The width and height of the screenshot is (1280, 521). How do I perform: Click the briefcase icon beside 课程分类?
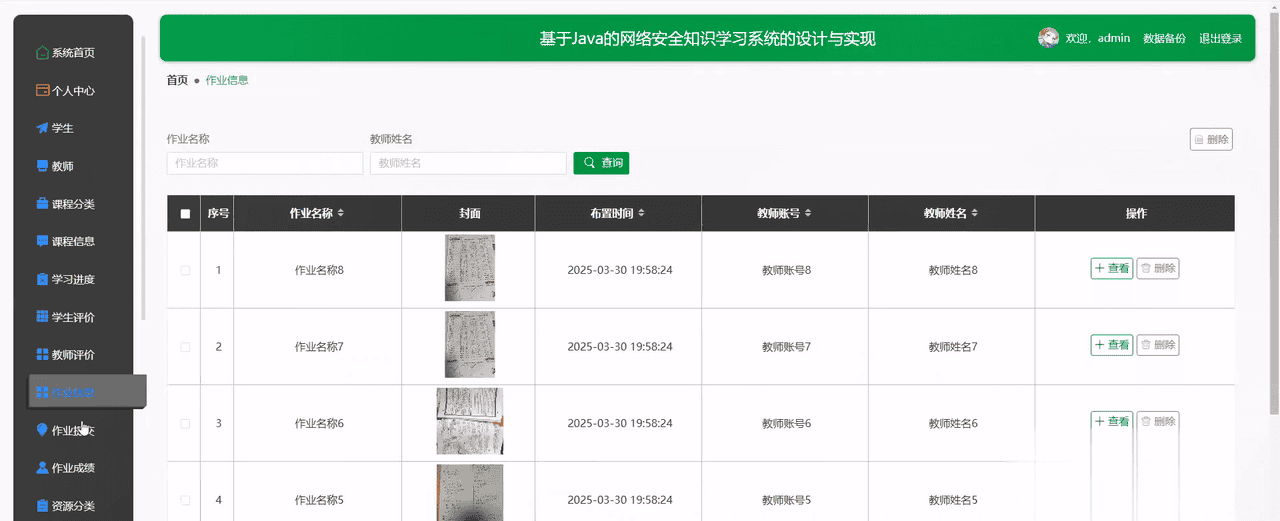42,203
